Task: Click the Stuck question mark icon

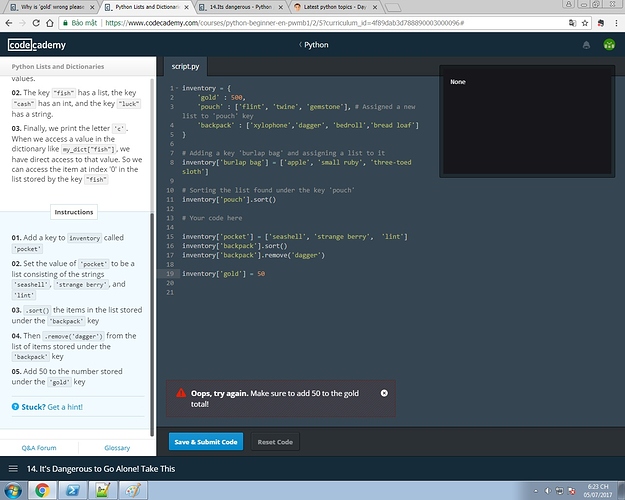Action: point(15,407)
